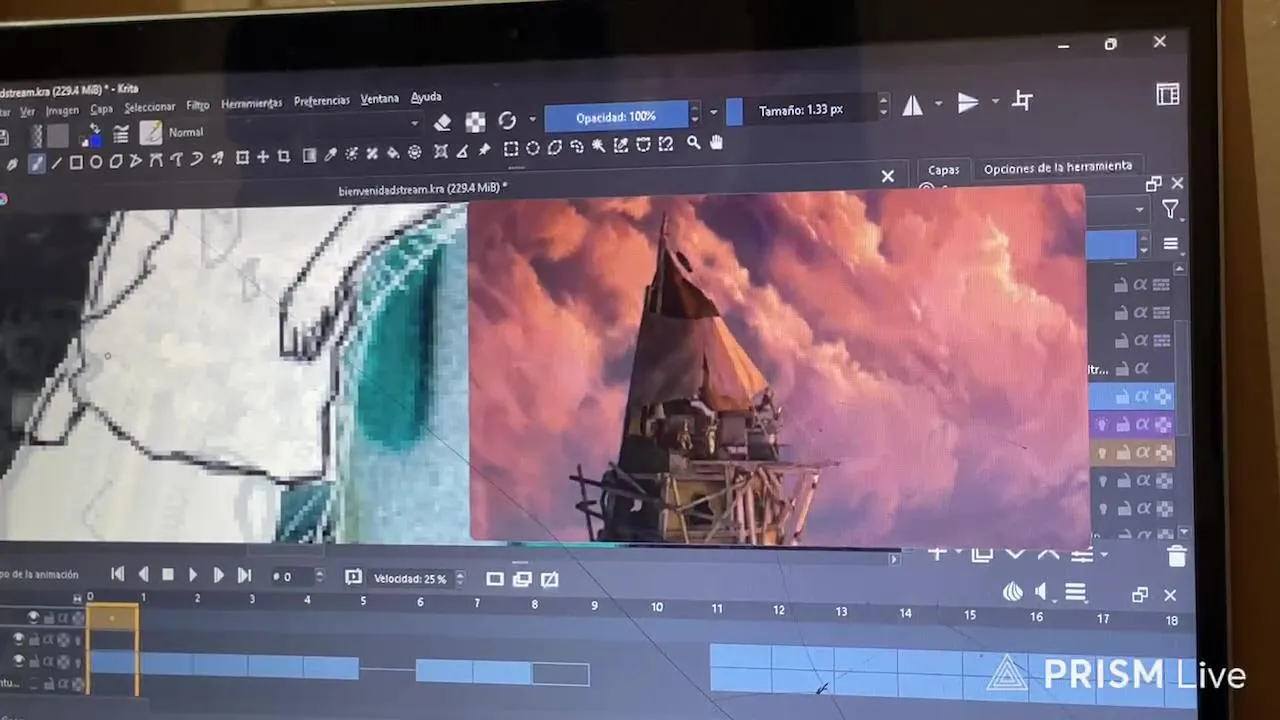Expand the horizontal mirror options arrow
The width and height of the screenshot is (1280, 720).
pos(938,103)
